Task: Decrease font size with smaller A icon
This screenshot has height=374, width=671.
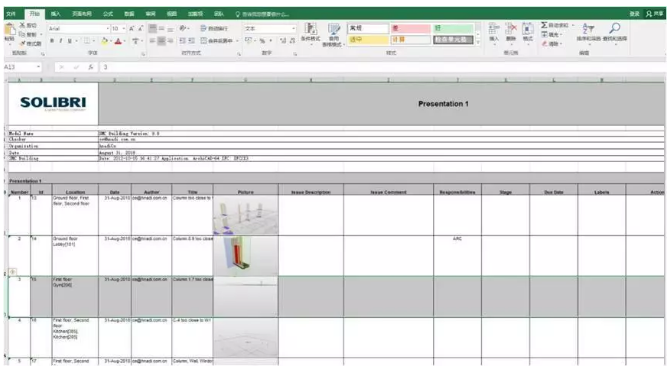Action: click(x=140, y=29)
